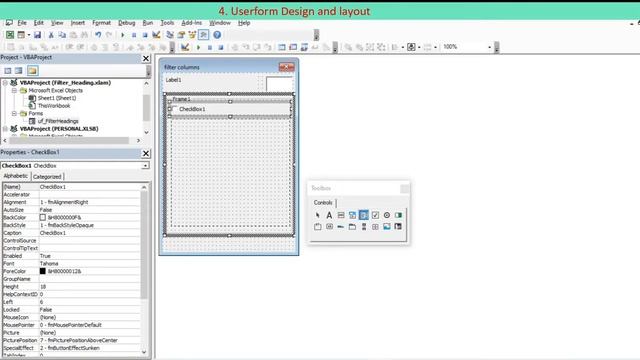Choose the OptionButton control in Toolbox
The image size is (640, 360).
(x=387, y=215)
